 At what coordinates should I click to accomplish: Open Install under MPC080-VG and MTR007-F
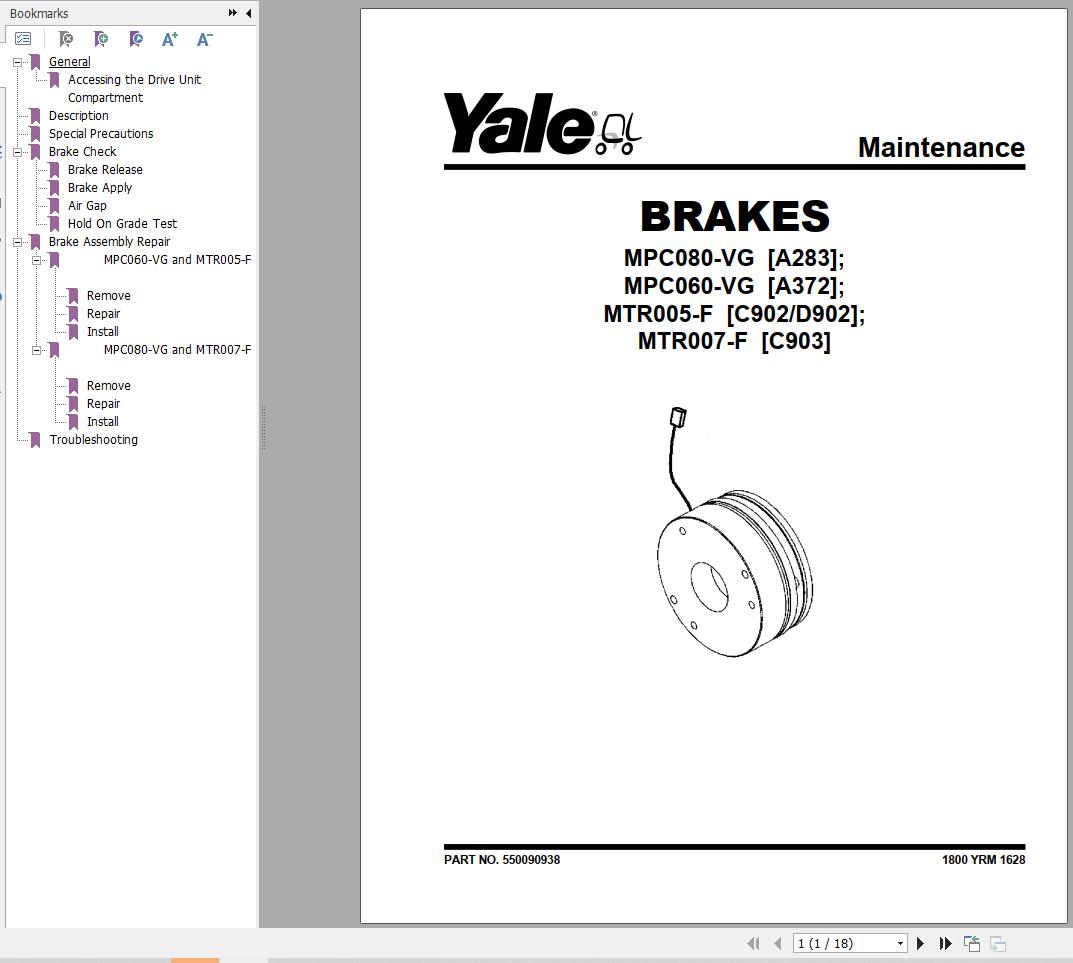click(102, 422)
